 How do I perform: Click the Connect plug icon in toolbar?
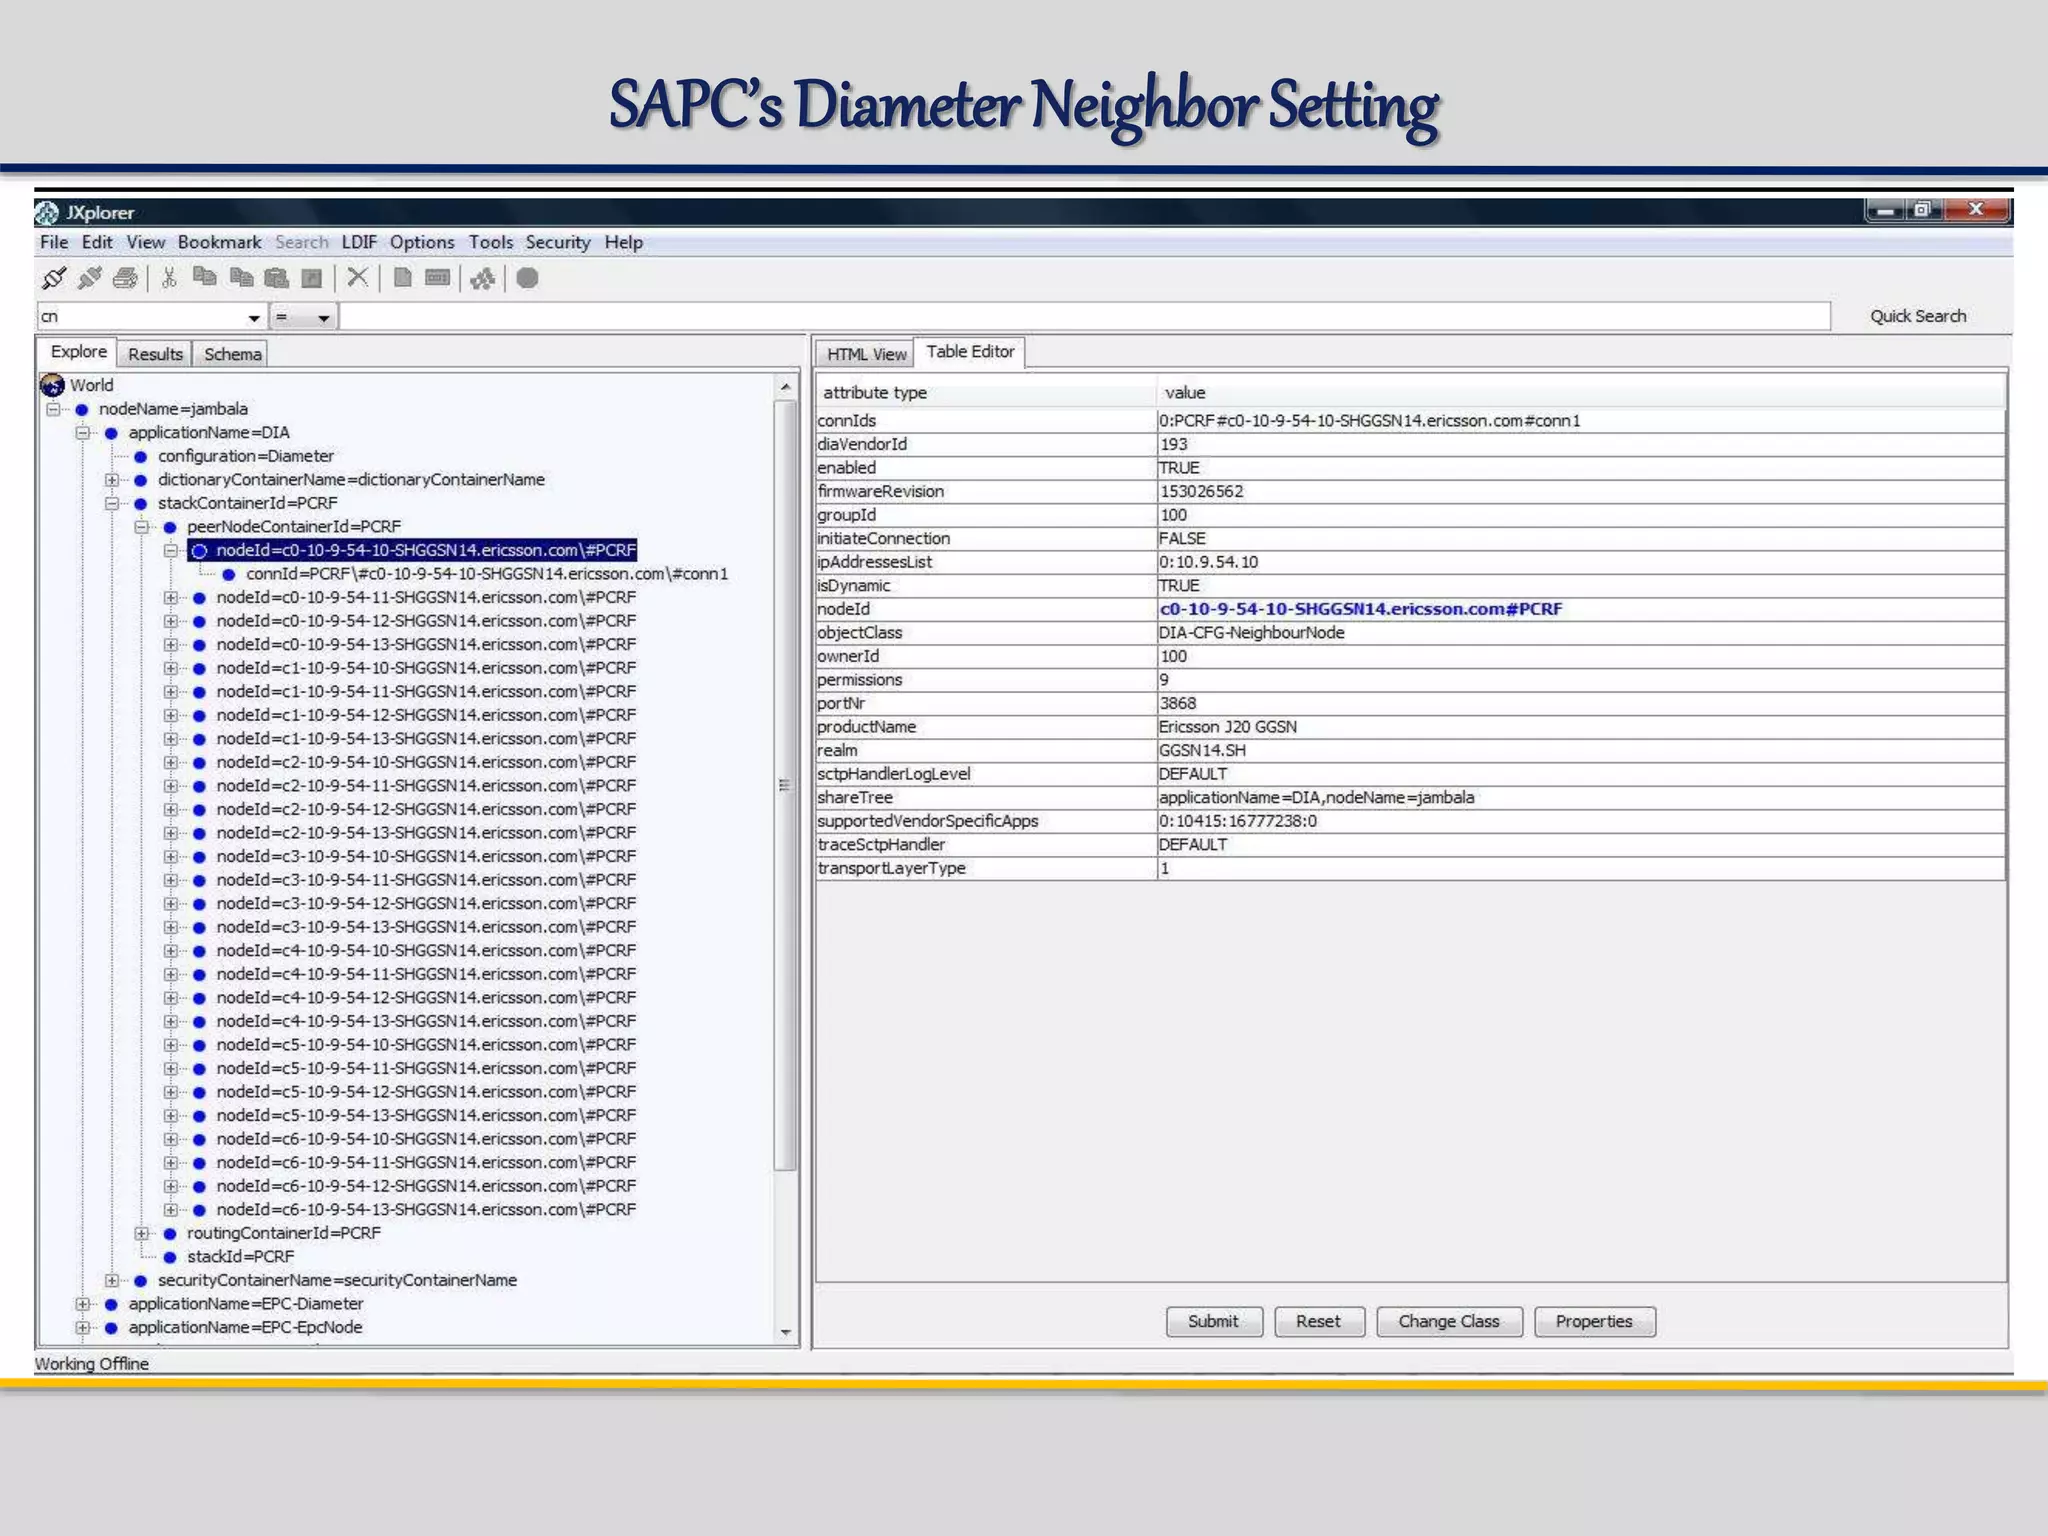click(x=54, y=278)
